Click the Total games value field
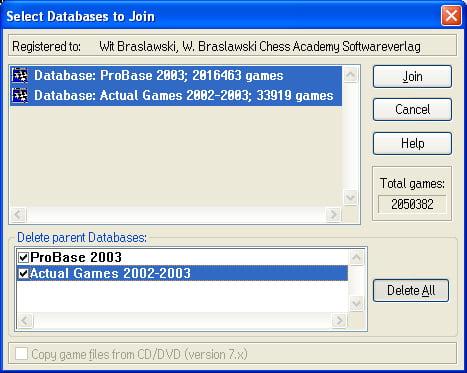The height and width of the screenshot is (373, 467). pyautogui.click(x=412, y=204)
